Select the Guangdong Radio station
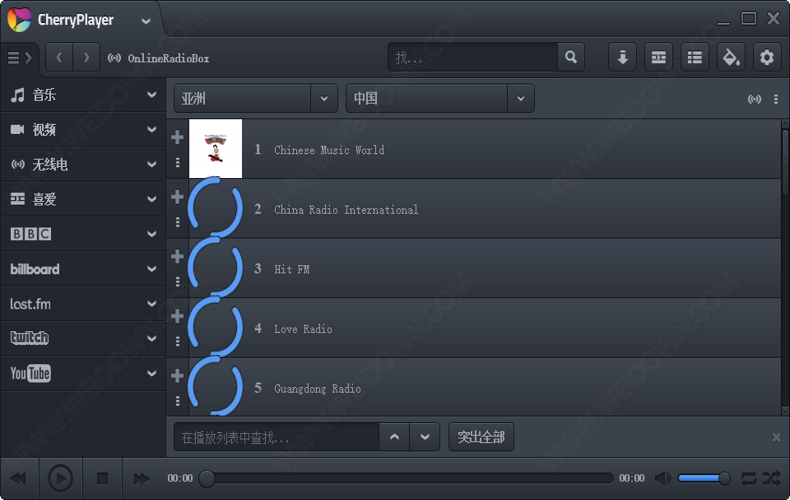790x500 pixels. [x=317, y=389]
